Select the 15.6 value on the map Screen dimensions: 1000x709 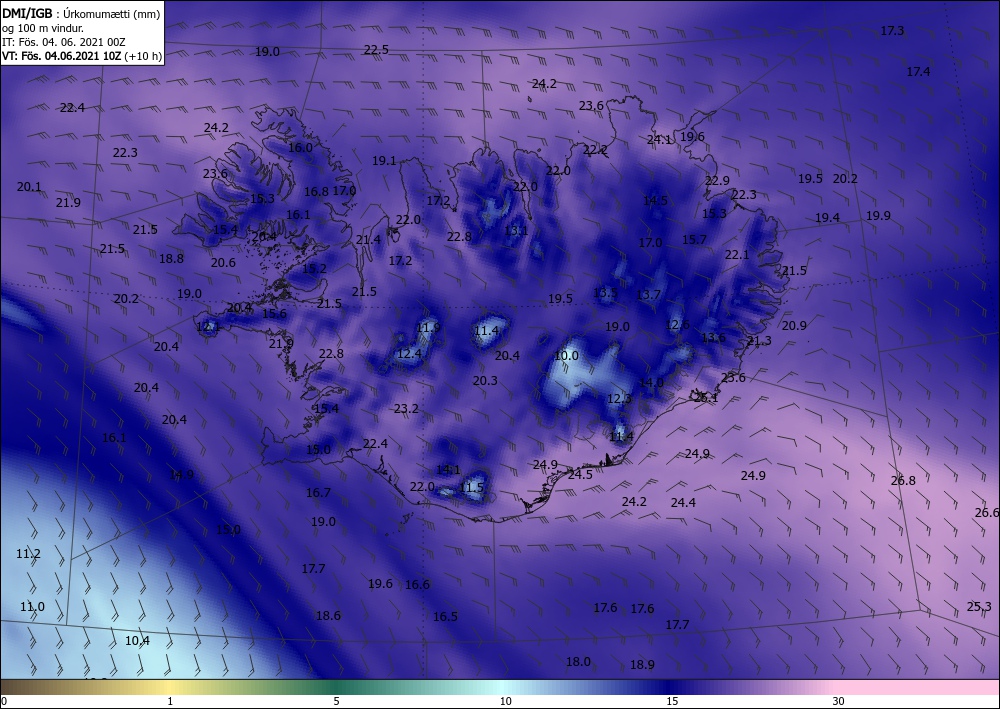pyautogui.click(x=274, y=313)
